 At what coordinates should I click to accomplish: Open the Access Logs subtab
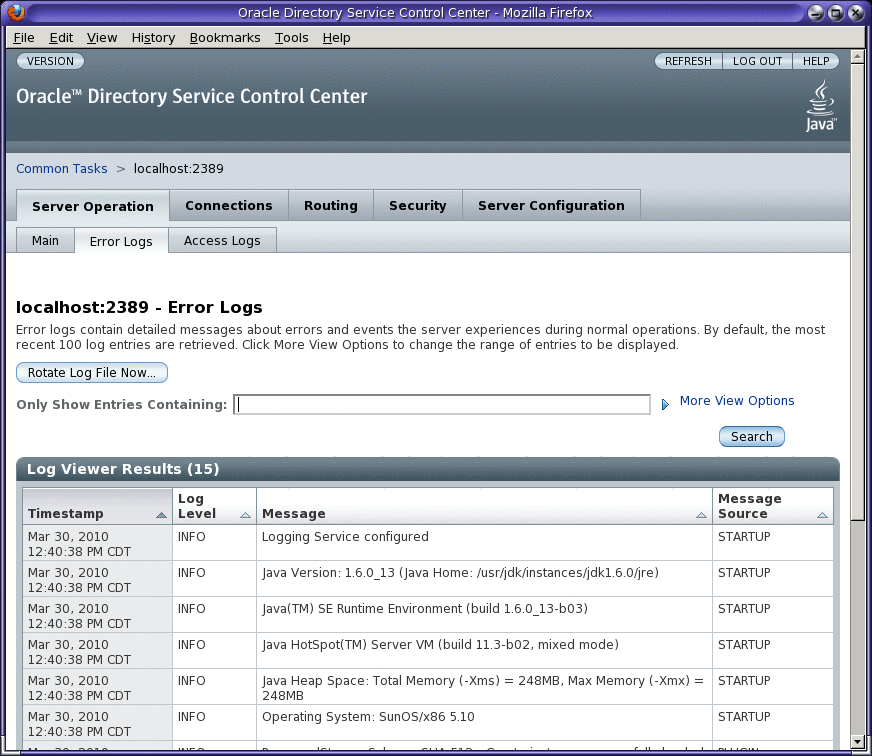point(221,240)
